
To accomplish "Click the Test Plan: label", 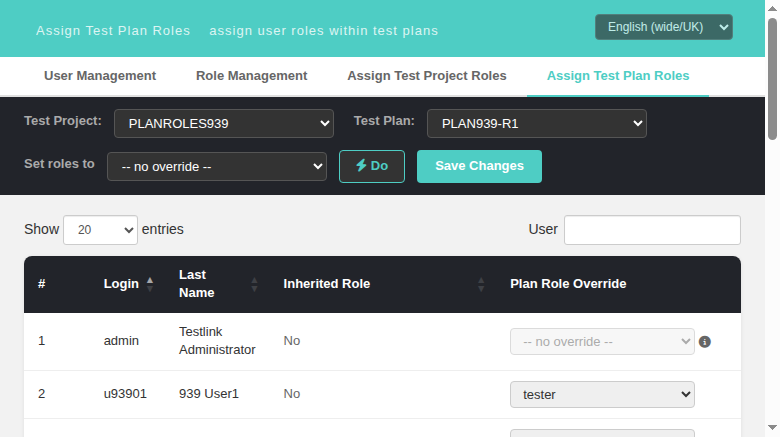I will click(384, 121).
